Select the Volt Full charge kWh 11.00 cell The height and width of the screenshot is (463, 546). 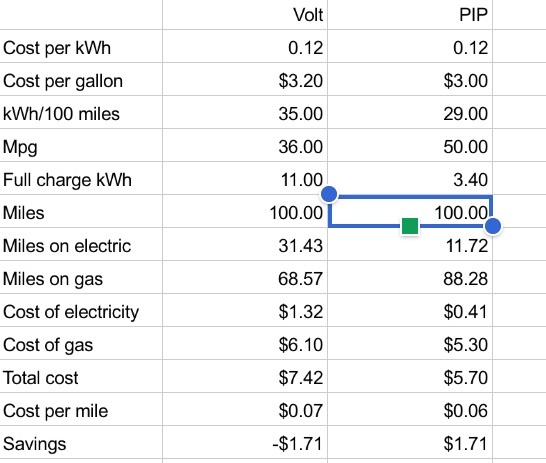pyautogui.click(x=245, y=178)
